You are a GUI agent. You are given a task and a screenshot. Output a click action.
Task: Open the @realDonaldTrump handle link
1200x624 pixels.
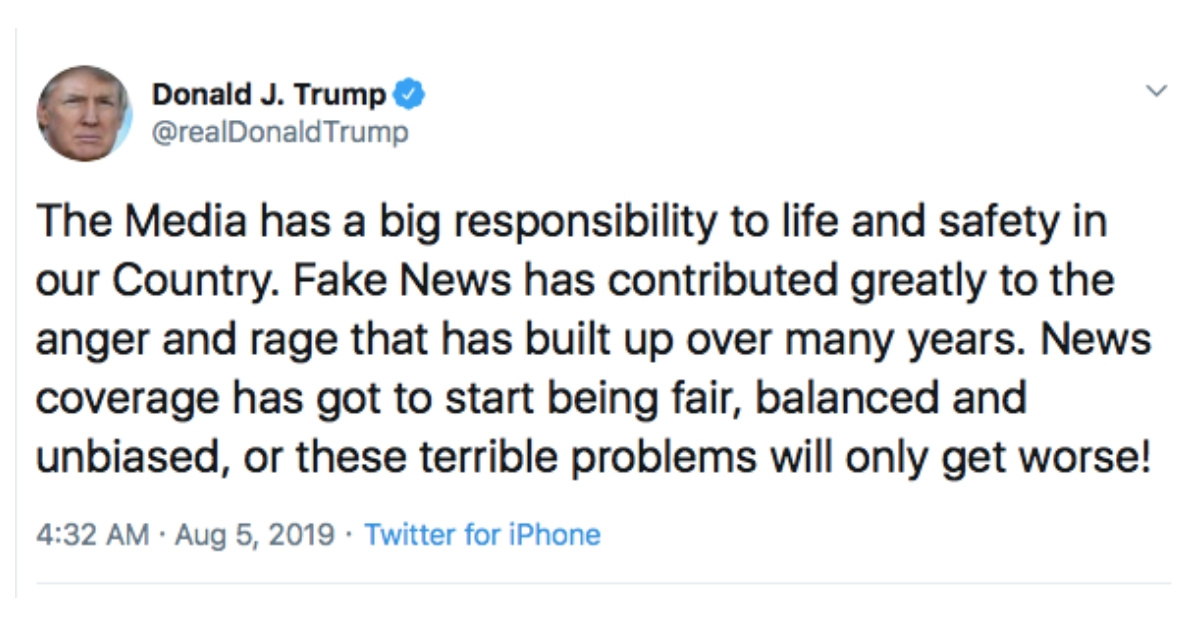280,132
